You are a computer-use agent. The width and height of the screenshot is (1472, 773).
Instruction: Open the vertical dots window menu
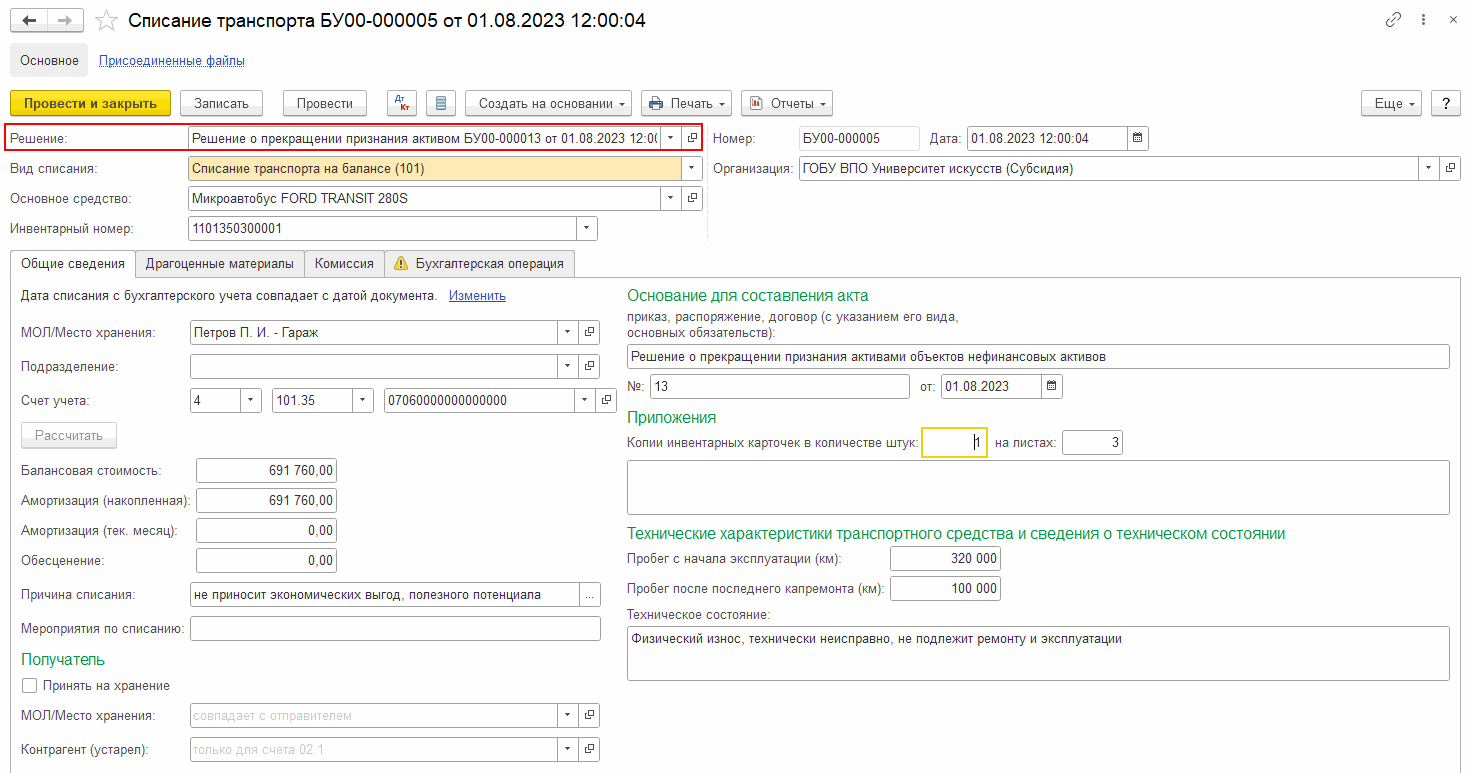tap(1424, 20)
